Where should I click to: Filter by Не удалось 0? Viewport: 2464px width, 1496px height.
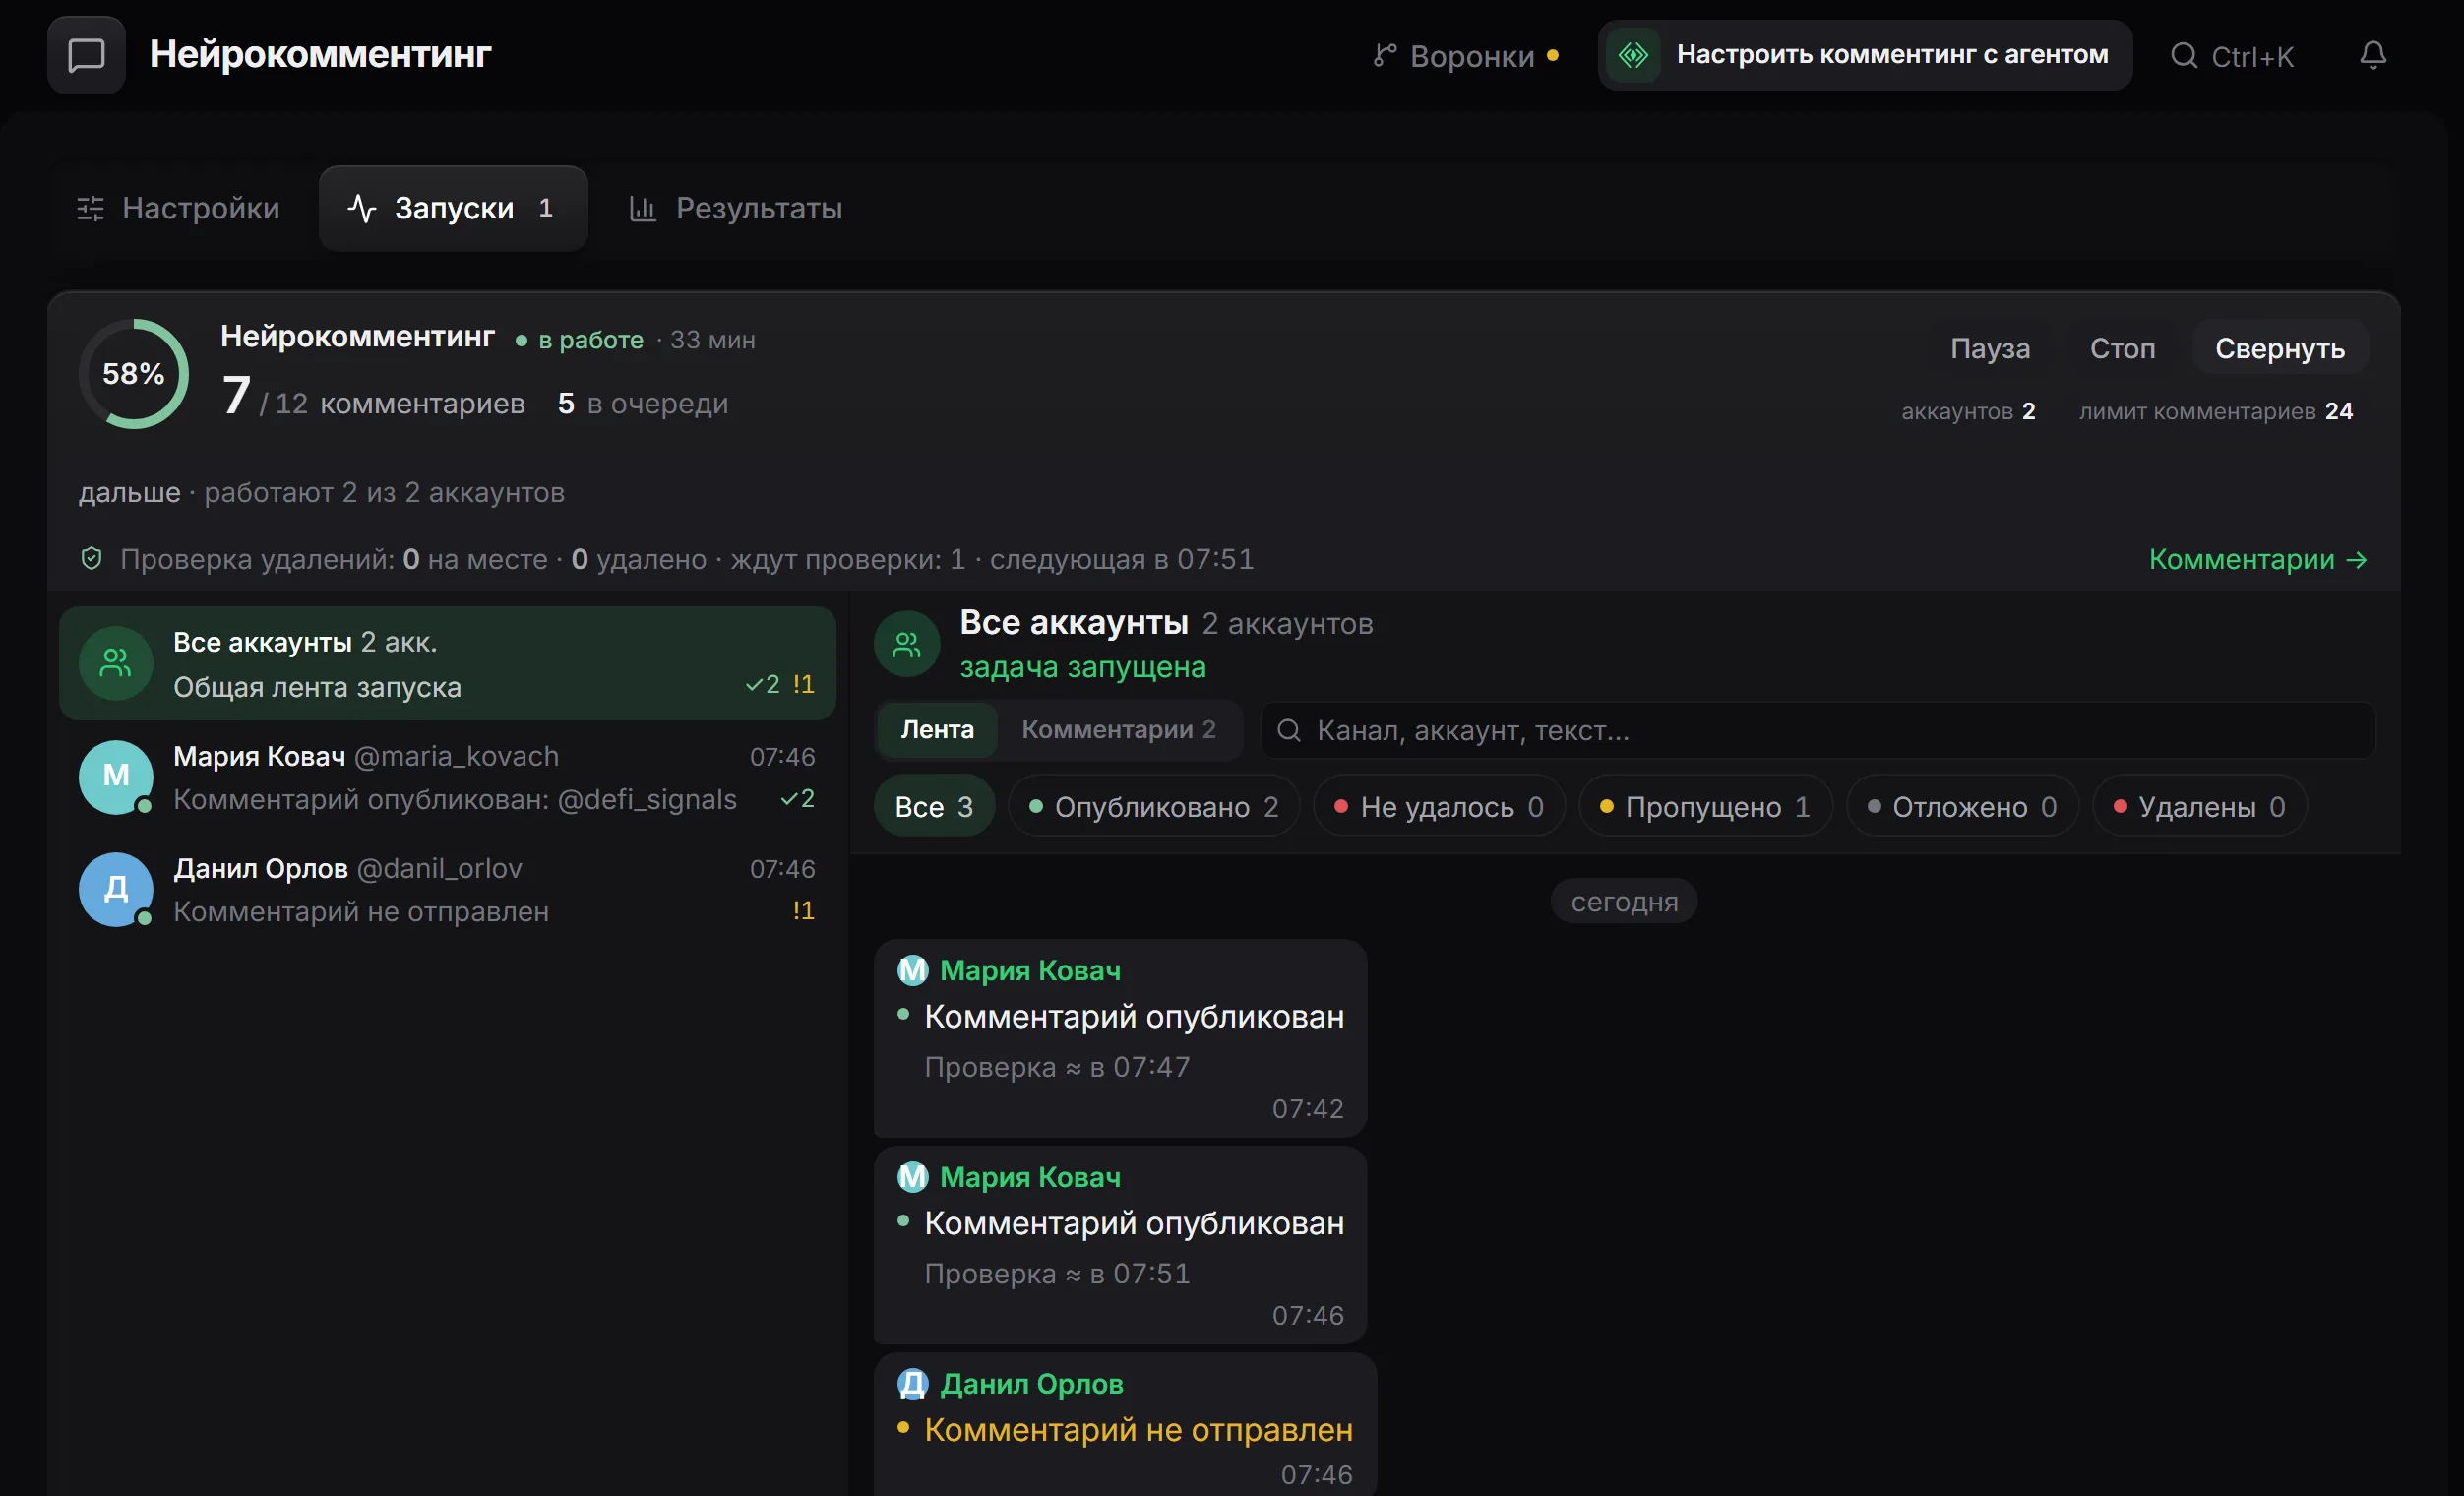pos(1439,806)
